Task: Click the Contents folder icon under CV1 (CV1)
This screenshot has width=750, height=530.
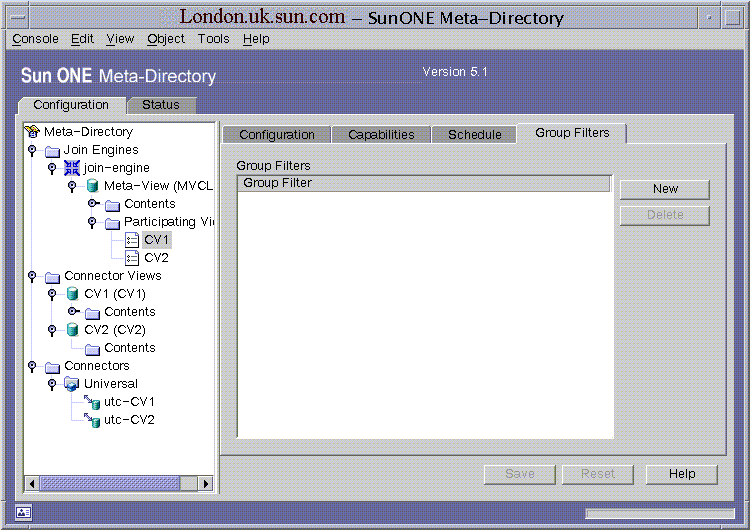Action: (x=92, y=313)
